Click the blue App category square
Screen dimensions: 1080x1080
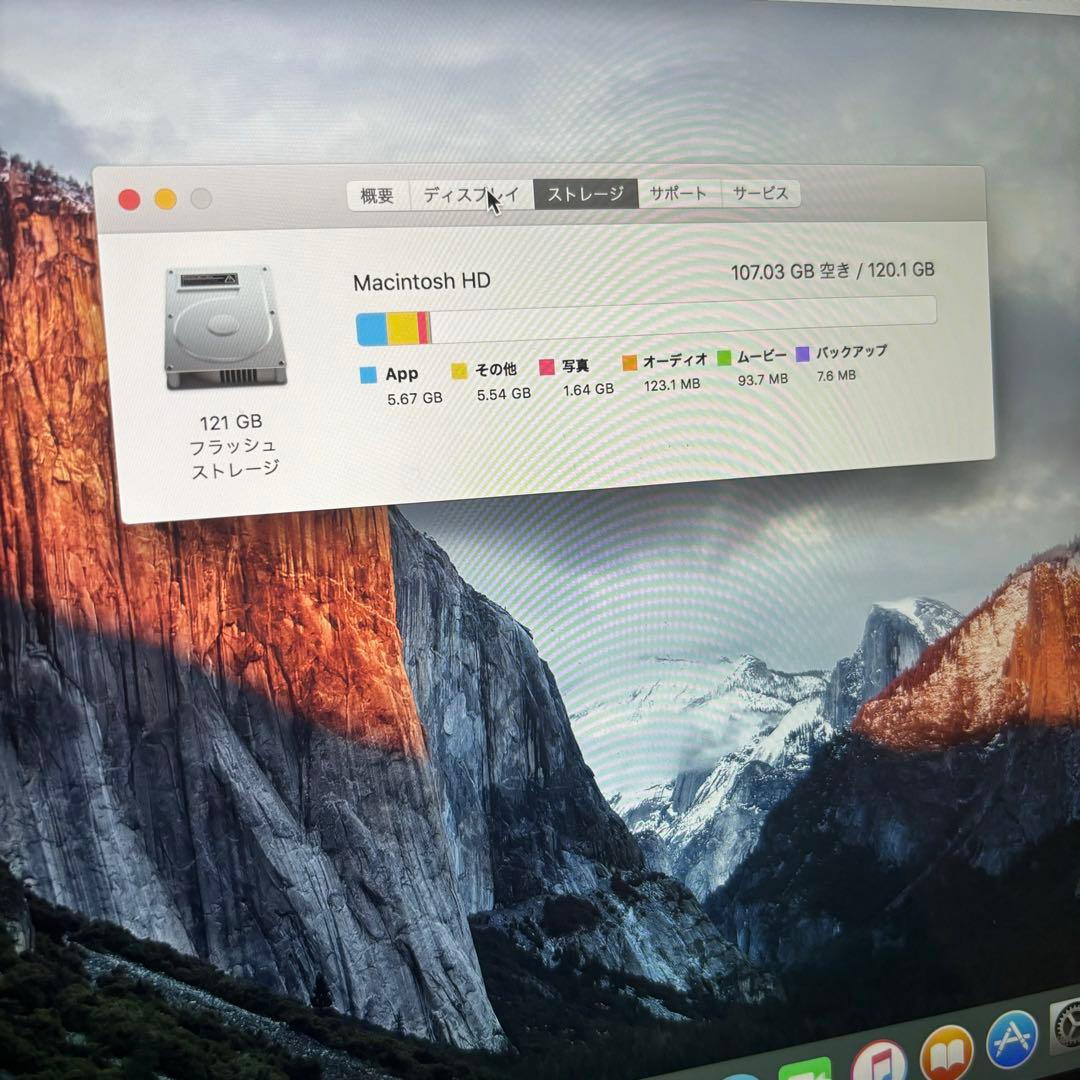(369, 373)
